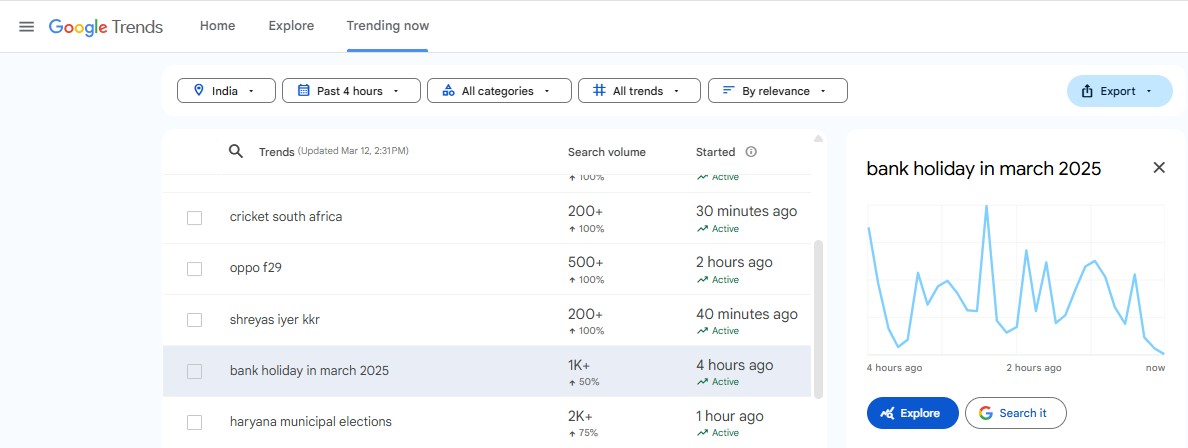Go to the Home tab
The image size is (1188, 448).
click(x=217, y=26)
